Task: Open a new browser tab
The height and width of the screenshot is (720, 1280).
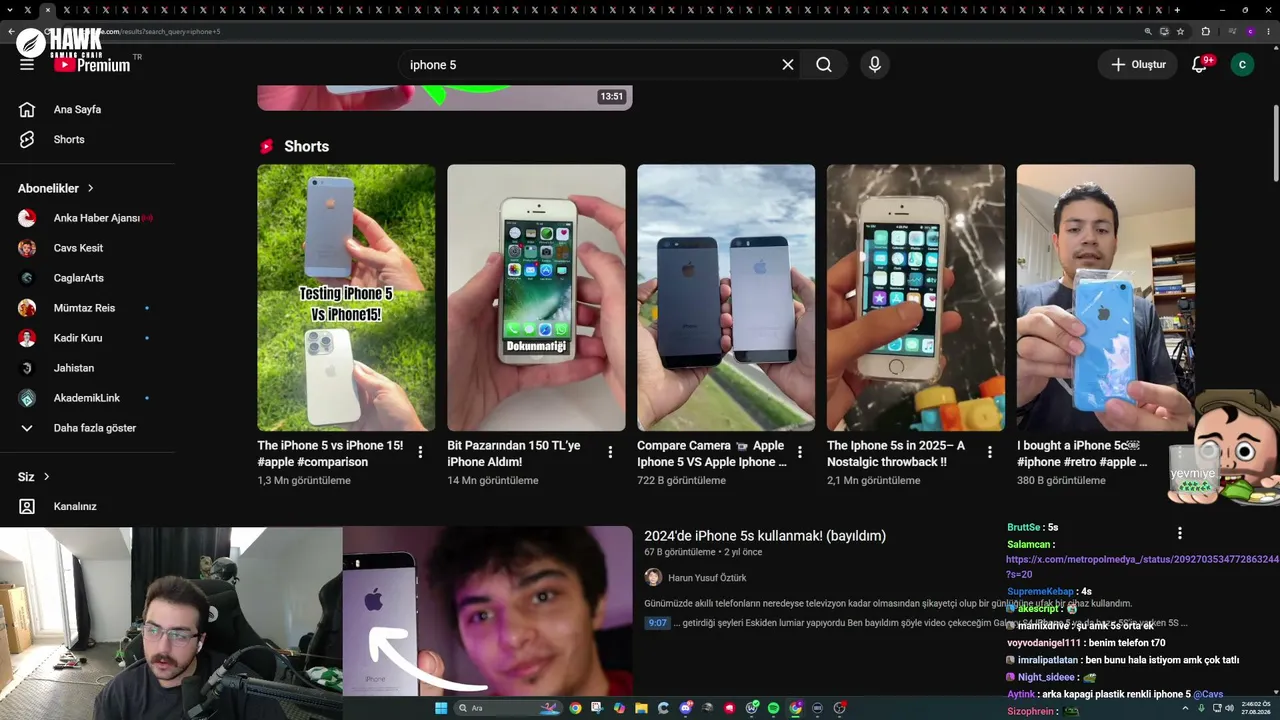Action: (1177, 10)
